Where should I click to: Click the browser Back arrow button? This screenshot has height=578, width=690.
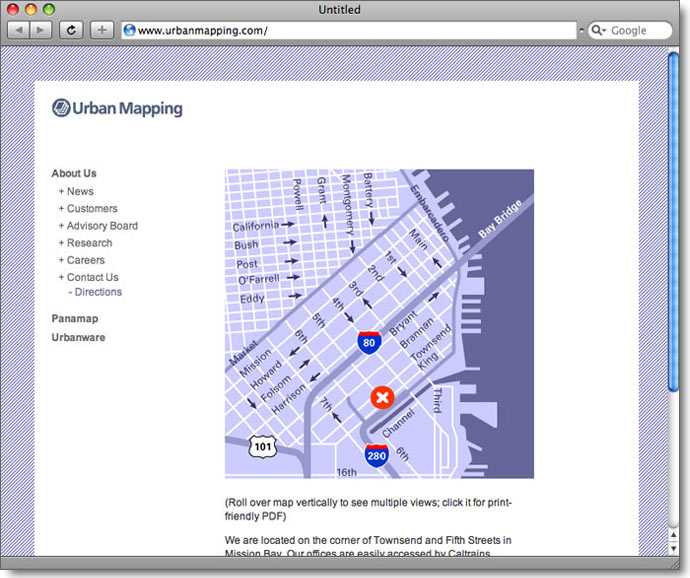(x=19, y=30)
